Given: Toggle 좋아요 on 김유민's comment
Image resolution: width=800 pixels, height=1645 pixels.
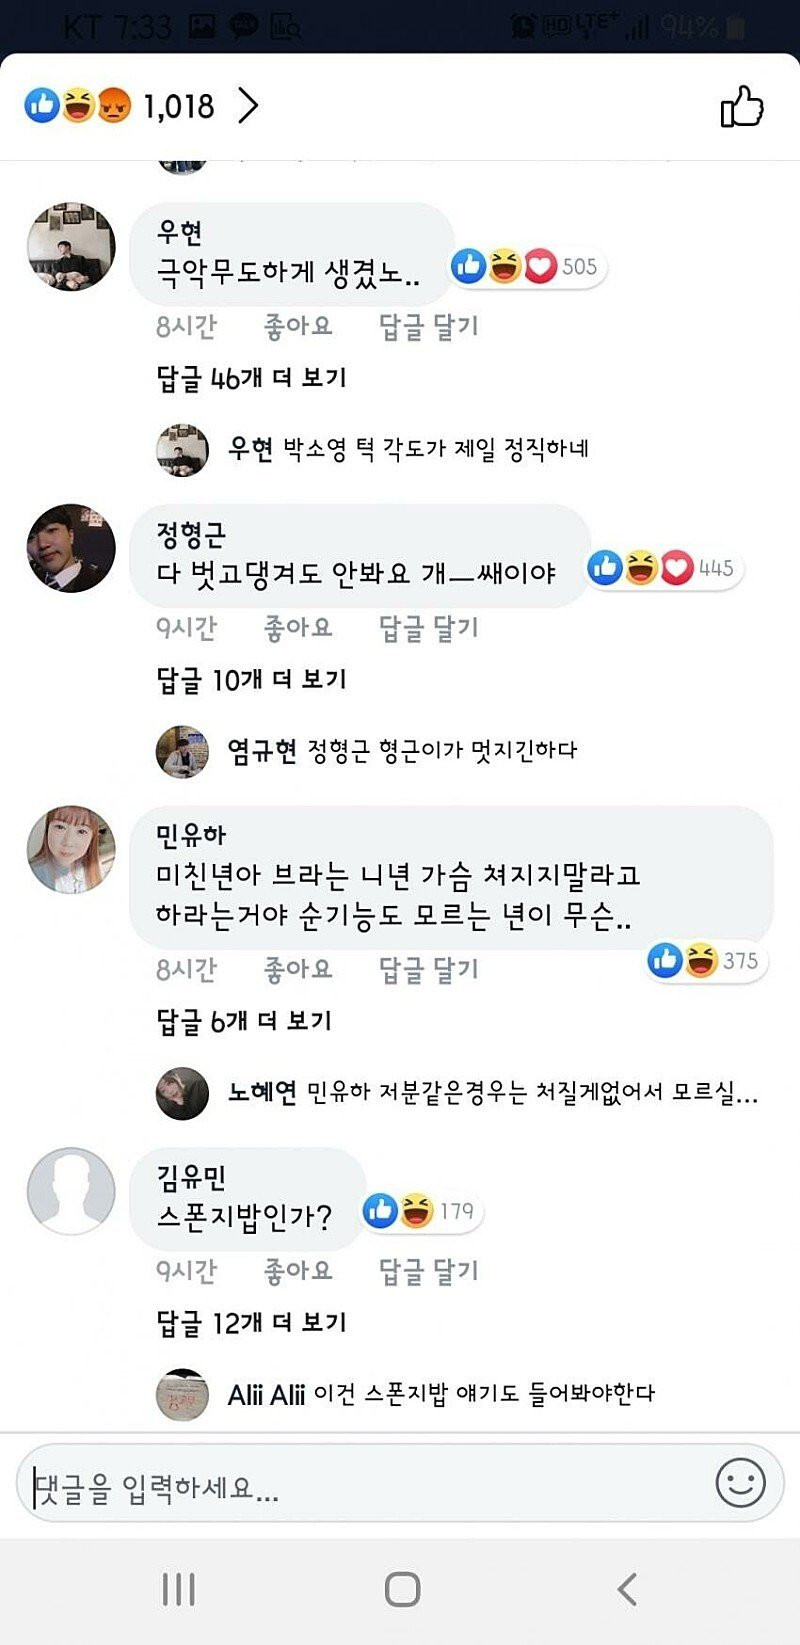Looking at the screenshot, I should tap(297, 1271).
